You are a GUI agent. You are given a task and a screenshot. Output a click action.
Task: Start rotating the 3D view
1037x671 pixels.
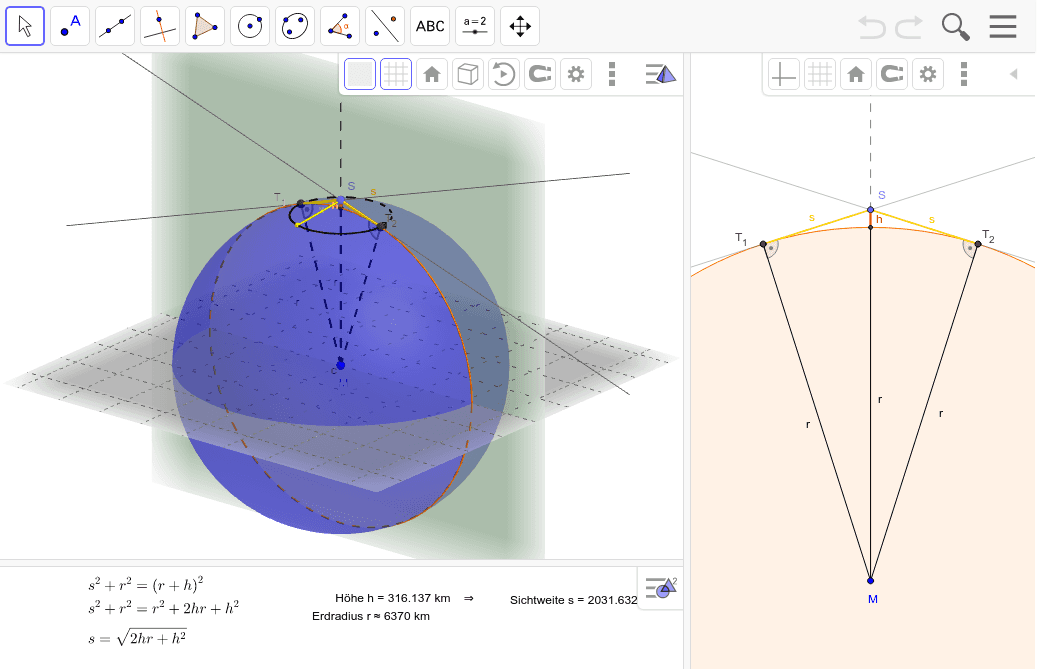pyautogui.click(x=503, y=74)
